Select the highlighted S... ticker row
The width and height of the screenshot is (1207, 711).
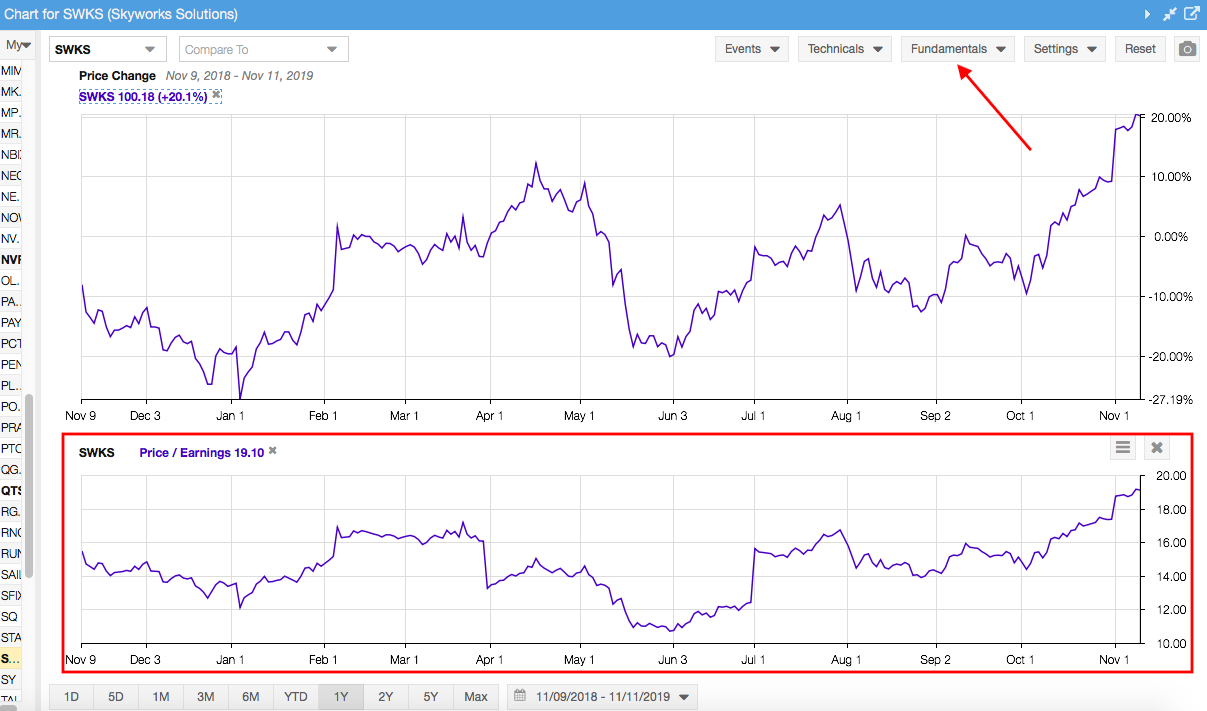11,658
